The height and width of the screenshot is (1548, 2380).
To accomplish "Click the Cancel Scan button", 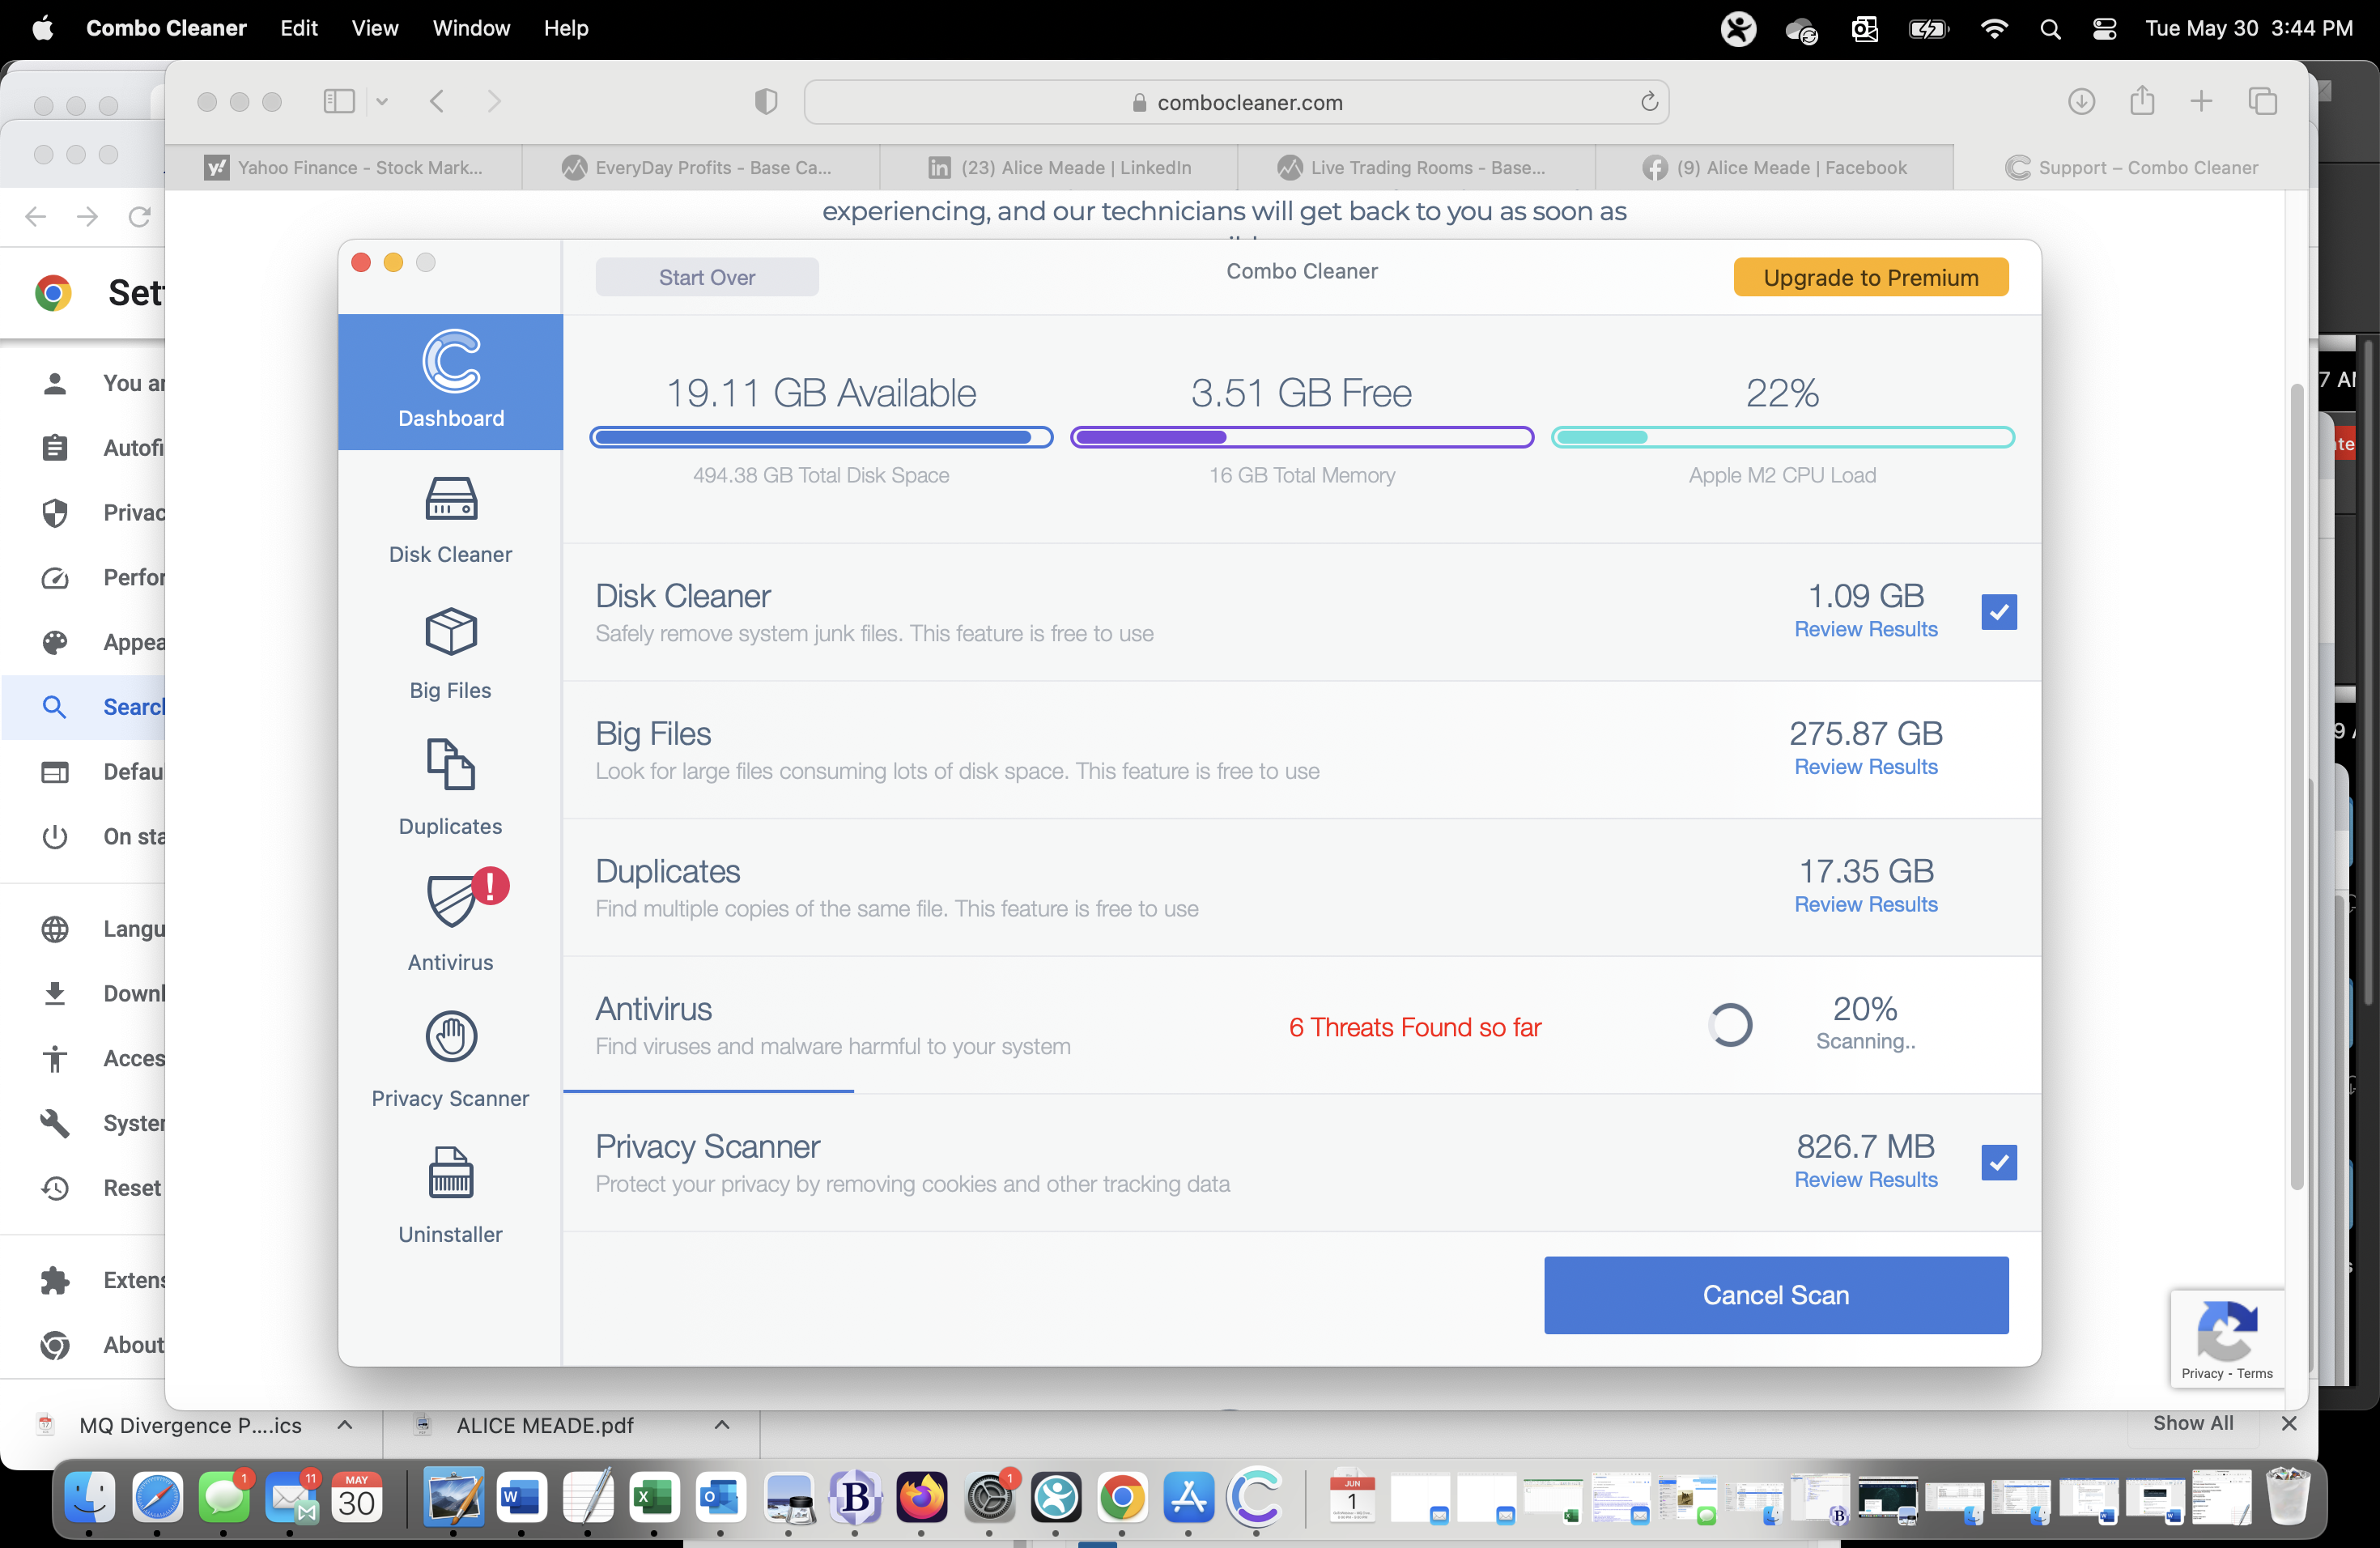I will pyautogui.click(x=1775, y=1294).
